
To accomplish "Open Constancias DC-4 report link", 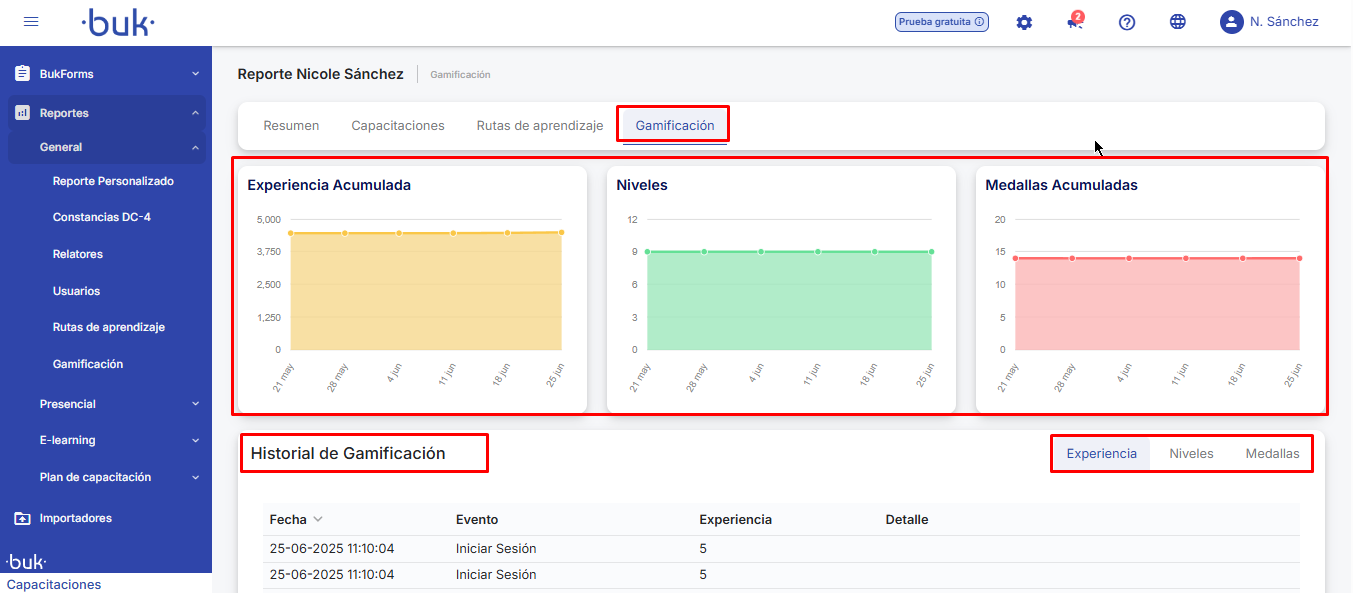I will [x=101, y=217].
